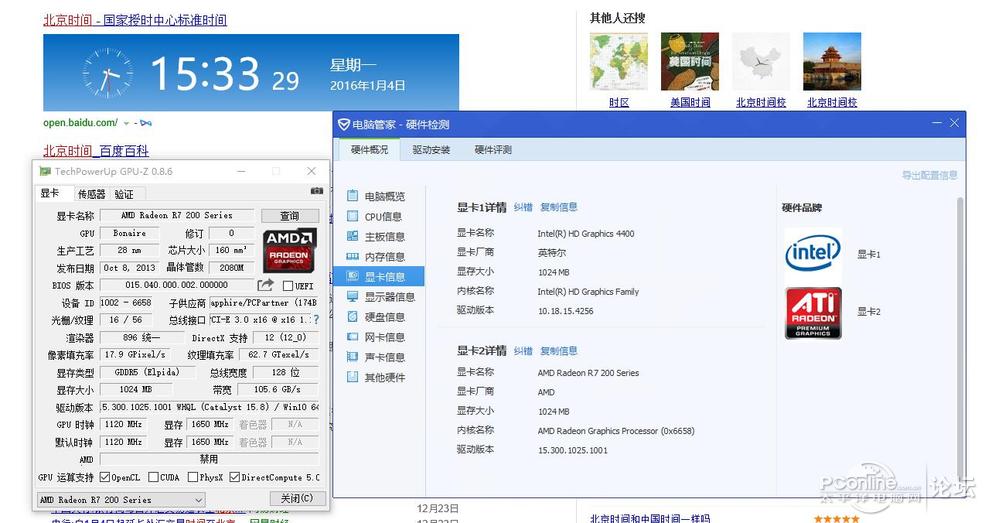Viewport: 985px width, 523px height.
Task: Click the analog clock icon in Beijing time widget
Action: [107, 73]
